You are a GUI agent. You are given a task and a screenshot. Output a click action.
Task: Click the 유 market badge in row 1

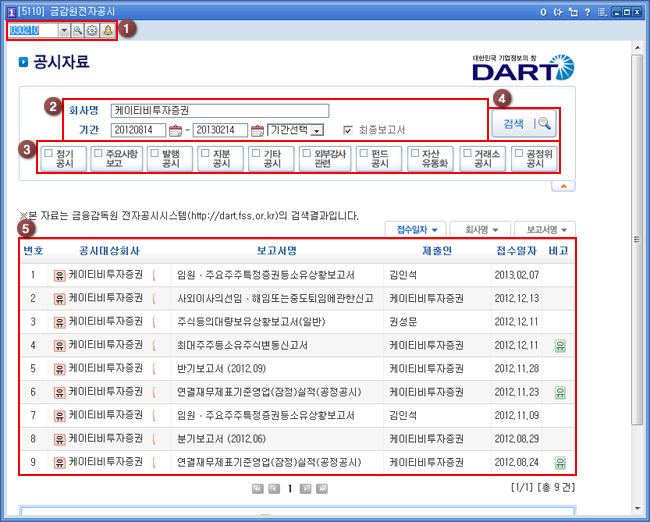59,274
